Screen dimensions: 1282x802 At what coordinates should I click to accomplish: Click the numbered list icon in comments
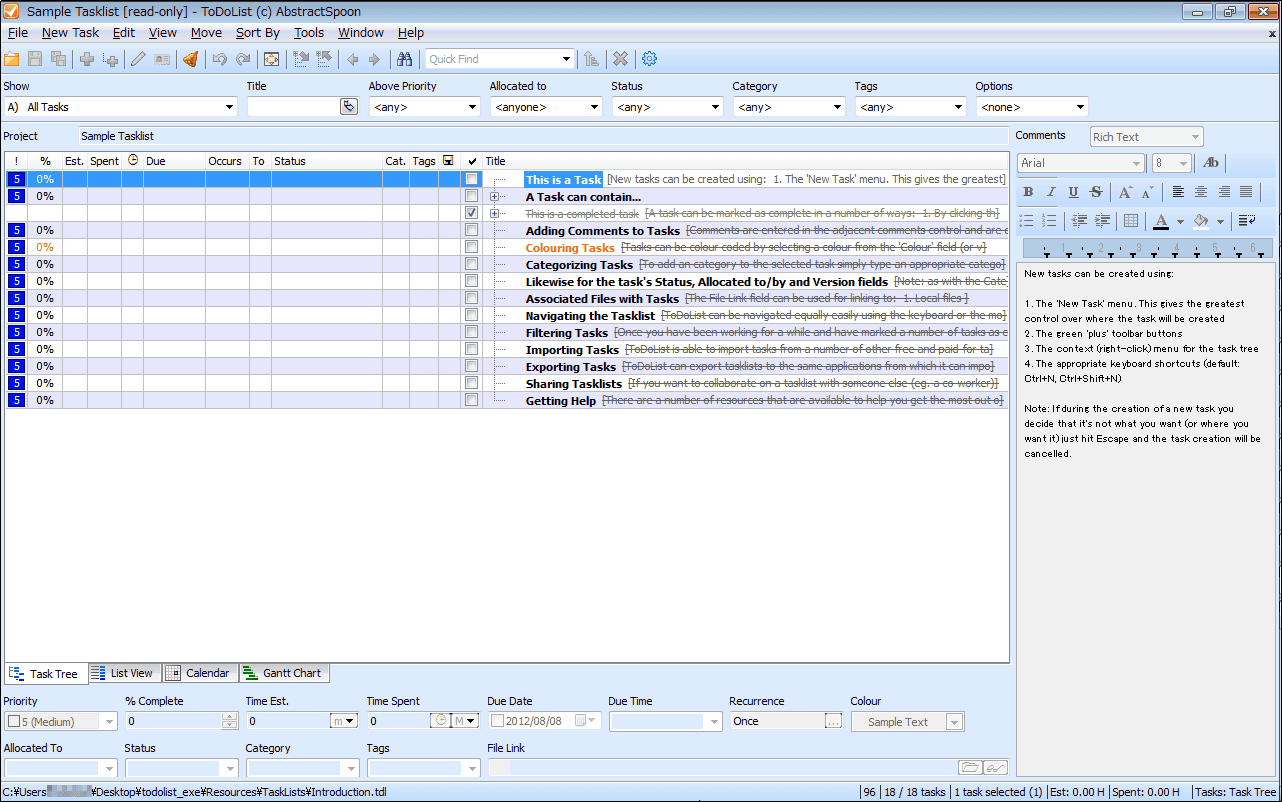click(x=1049, y=220)
